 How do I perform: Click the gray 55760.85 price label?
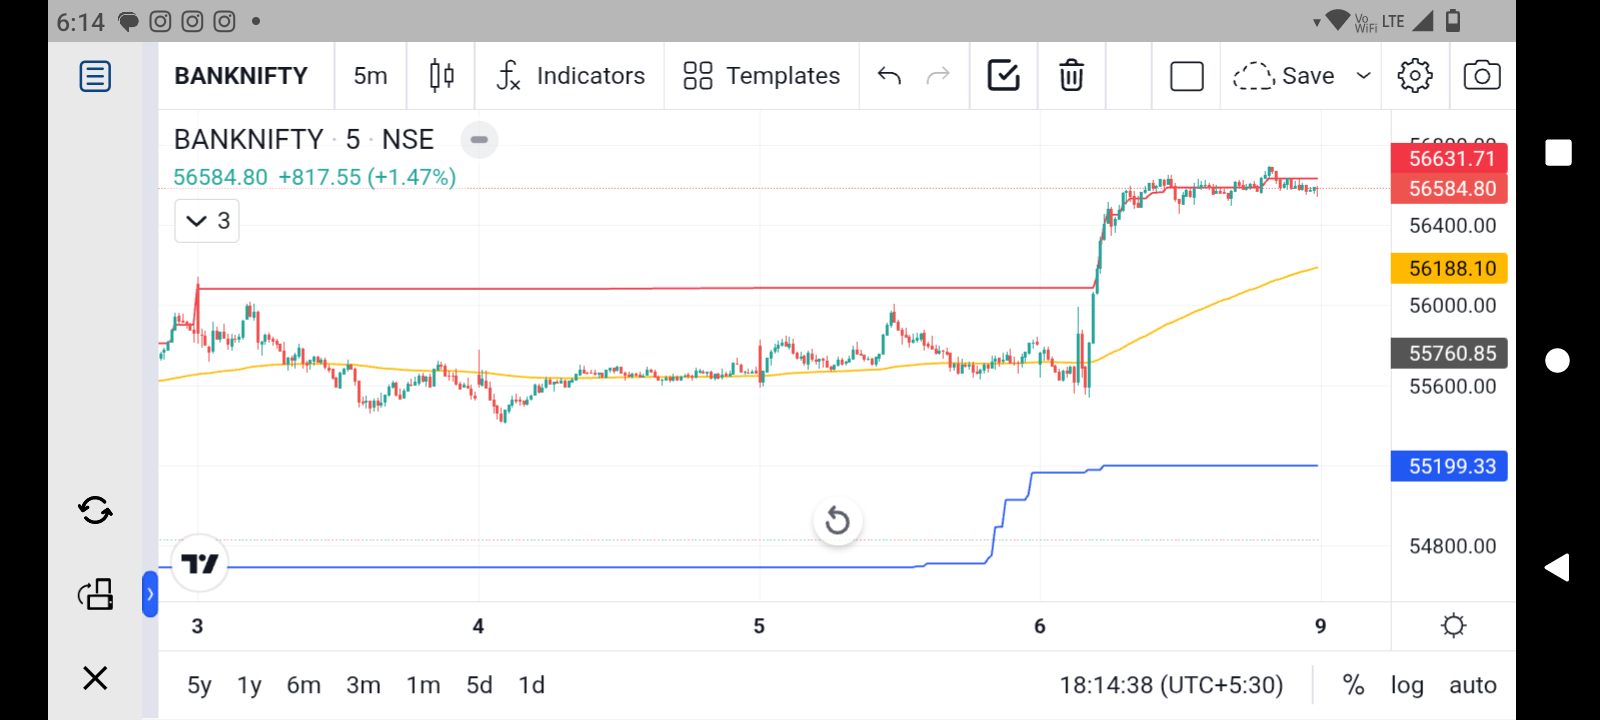click(1449, 353)
